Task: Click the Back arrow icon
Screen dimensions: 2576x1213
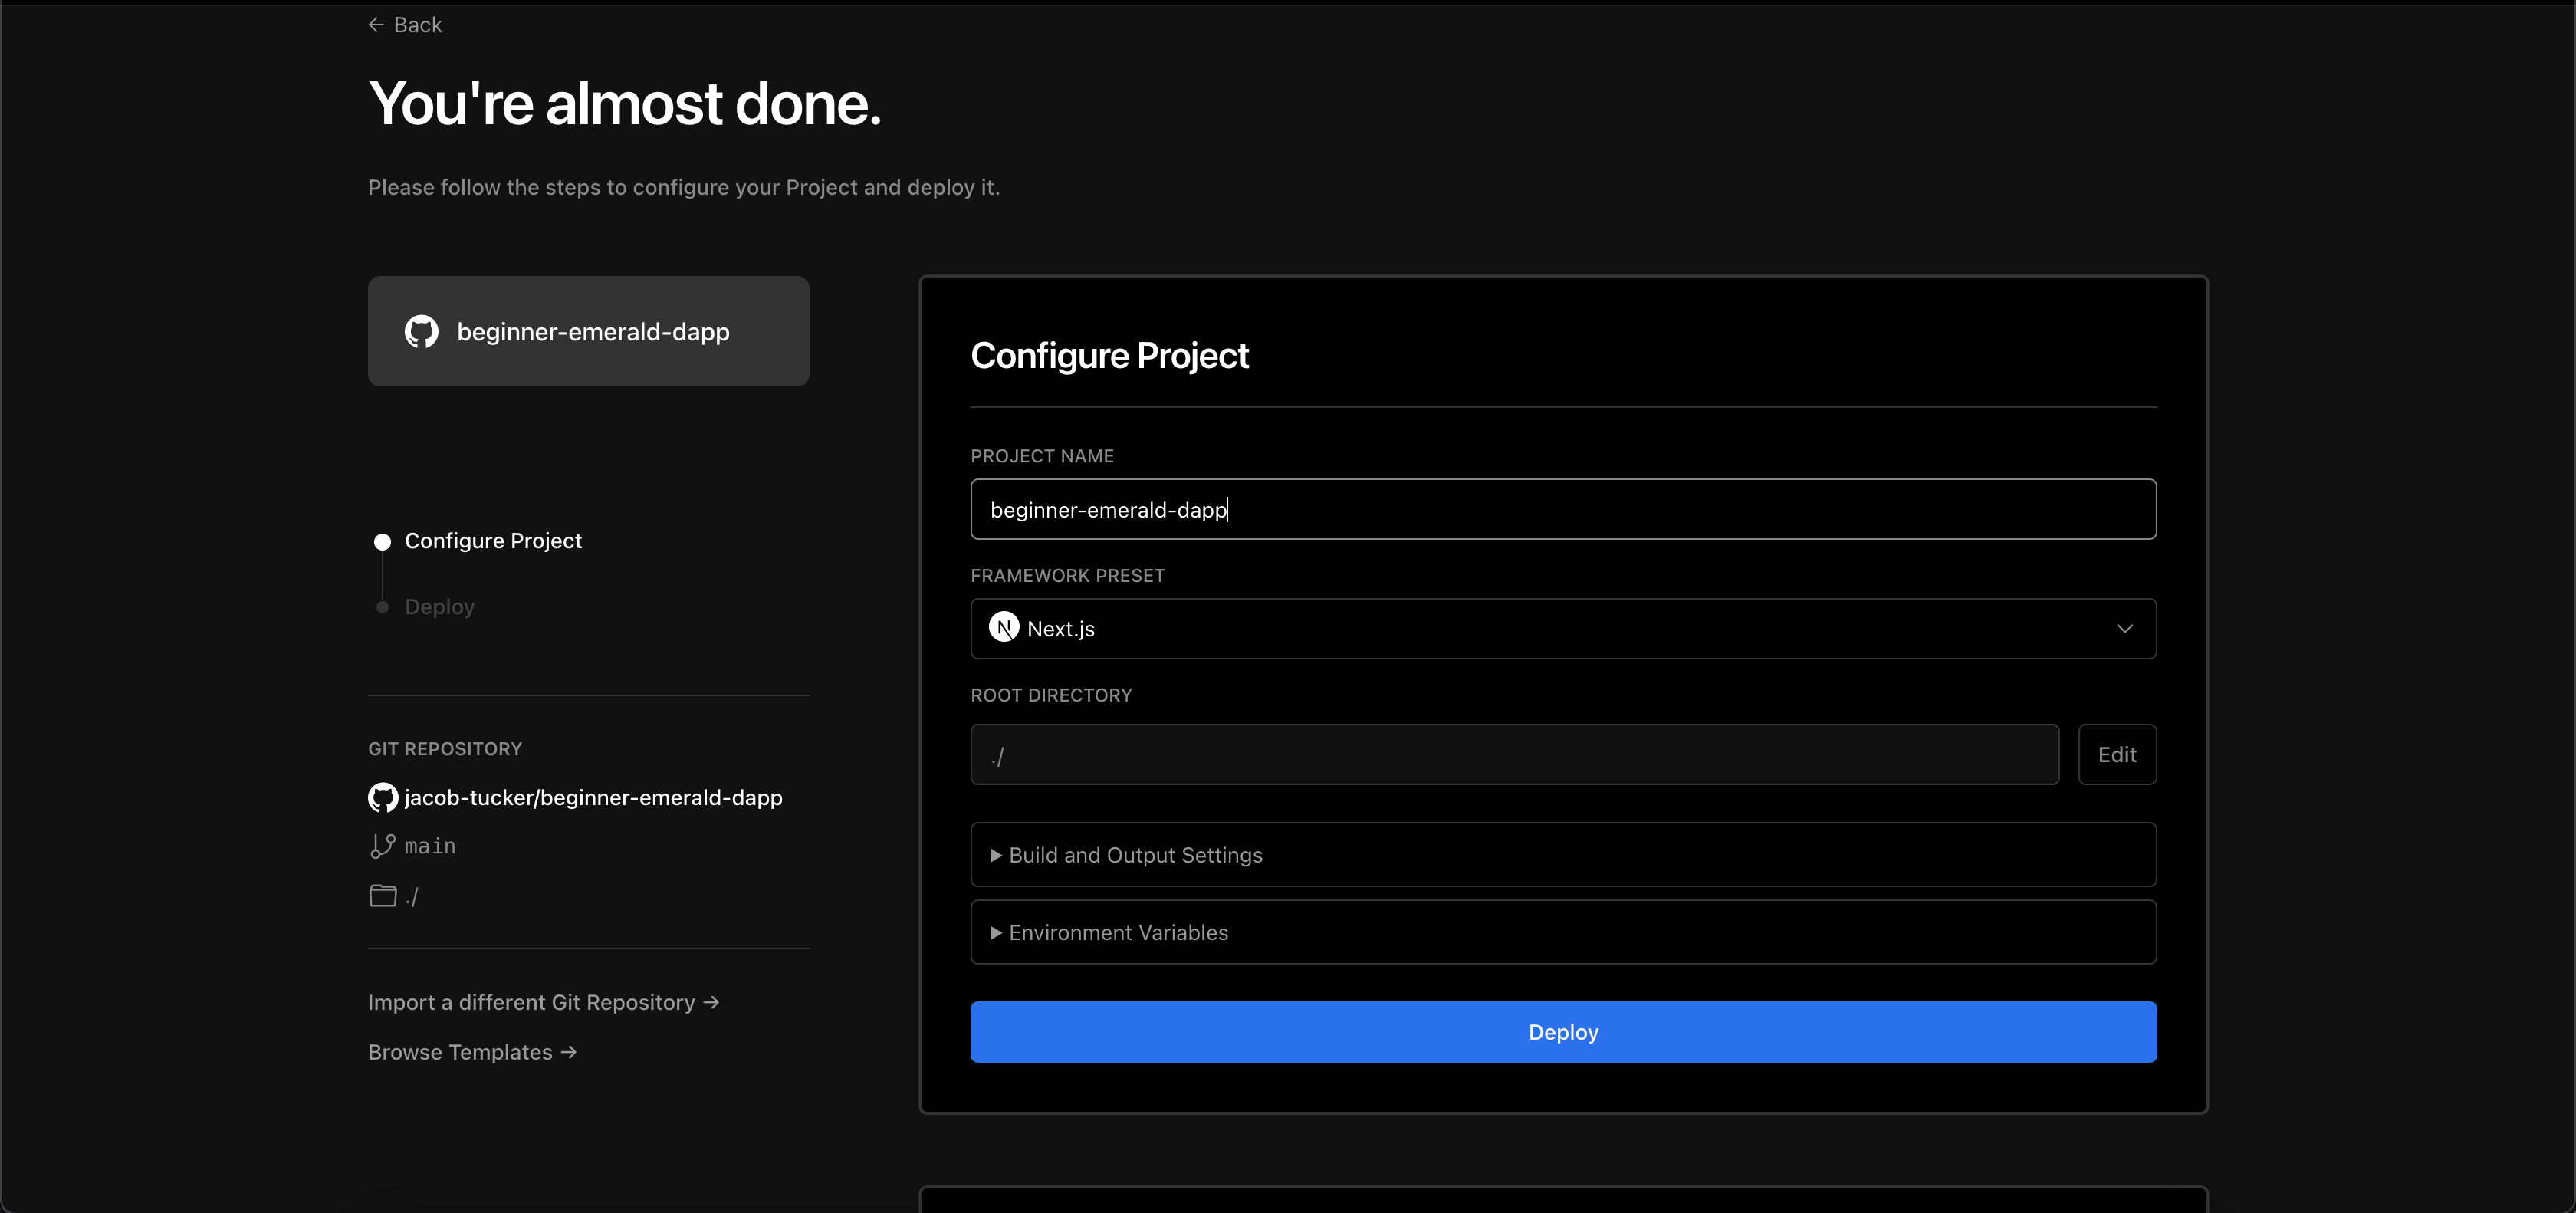Action: click(x=376, y=25)
